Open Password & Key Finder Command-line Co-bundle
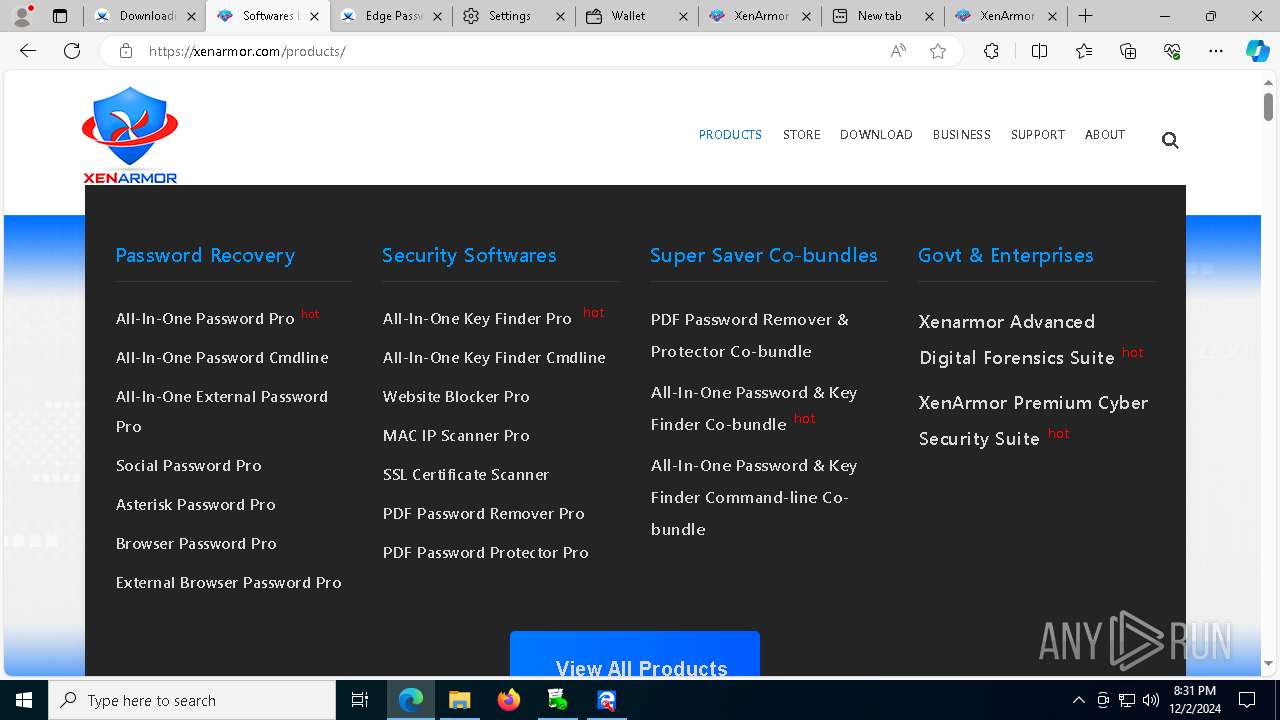The height and width of the screenshot is (720, 1280). [754, 497]
